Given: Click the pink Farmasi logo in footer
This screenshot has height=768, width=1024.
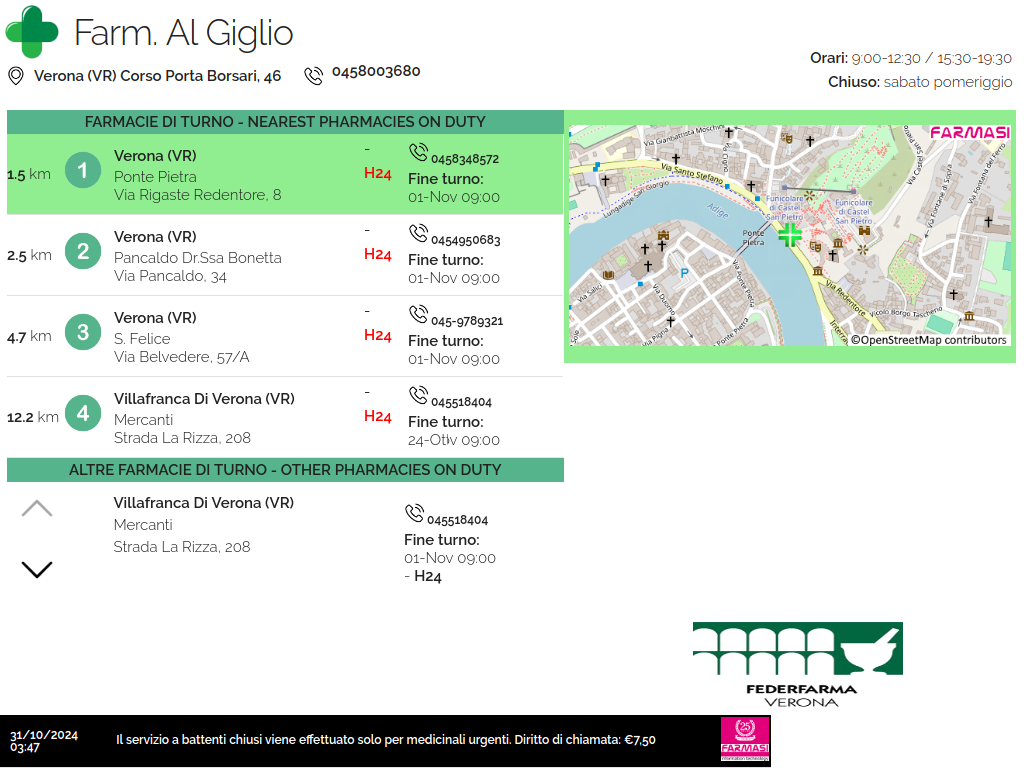Looking at the screenshot, I should [745, 741].
